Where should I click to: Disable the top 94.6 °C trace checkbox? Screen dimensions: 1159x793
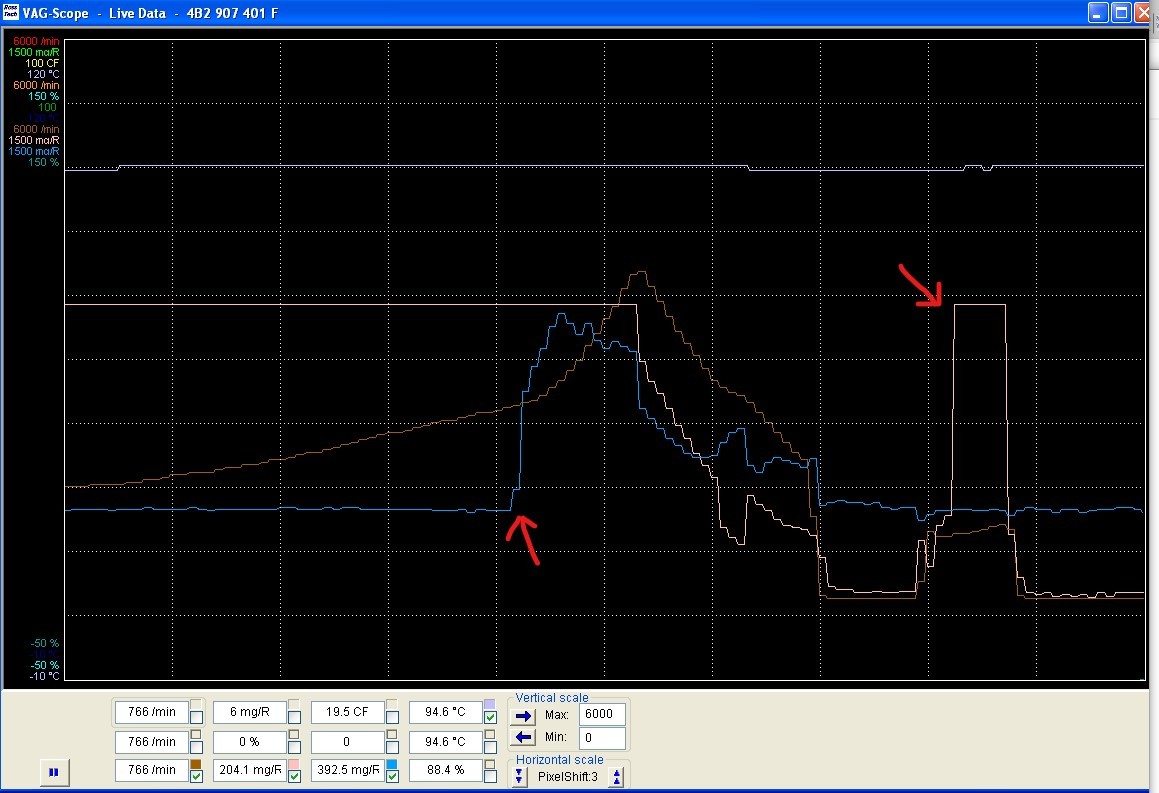tap(490, 717)
